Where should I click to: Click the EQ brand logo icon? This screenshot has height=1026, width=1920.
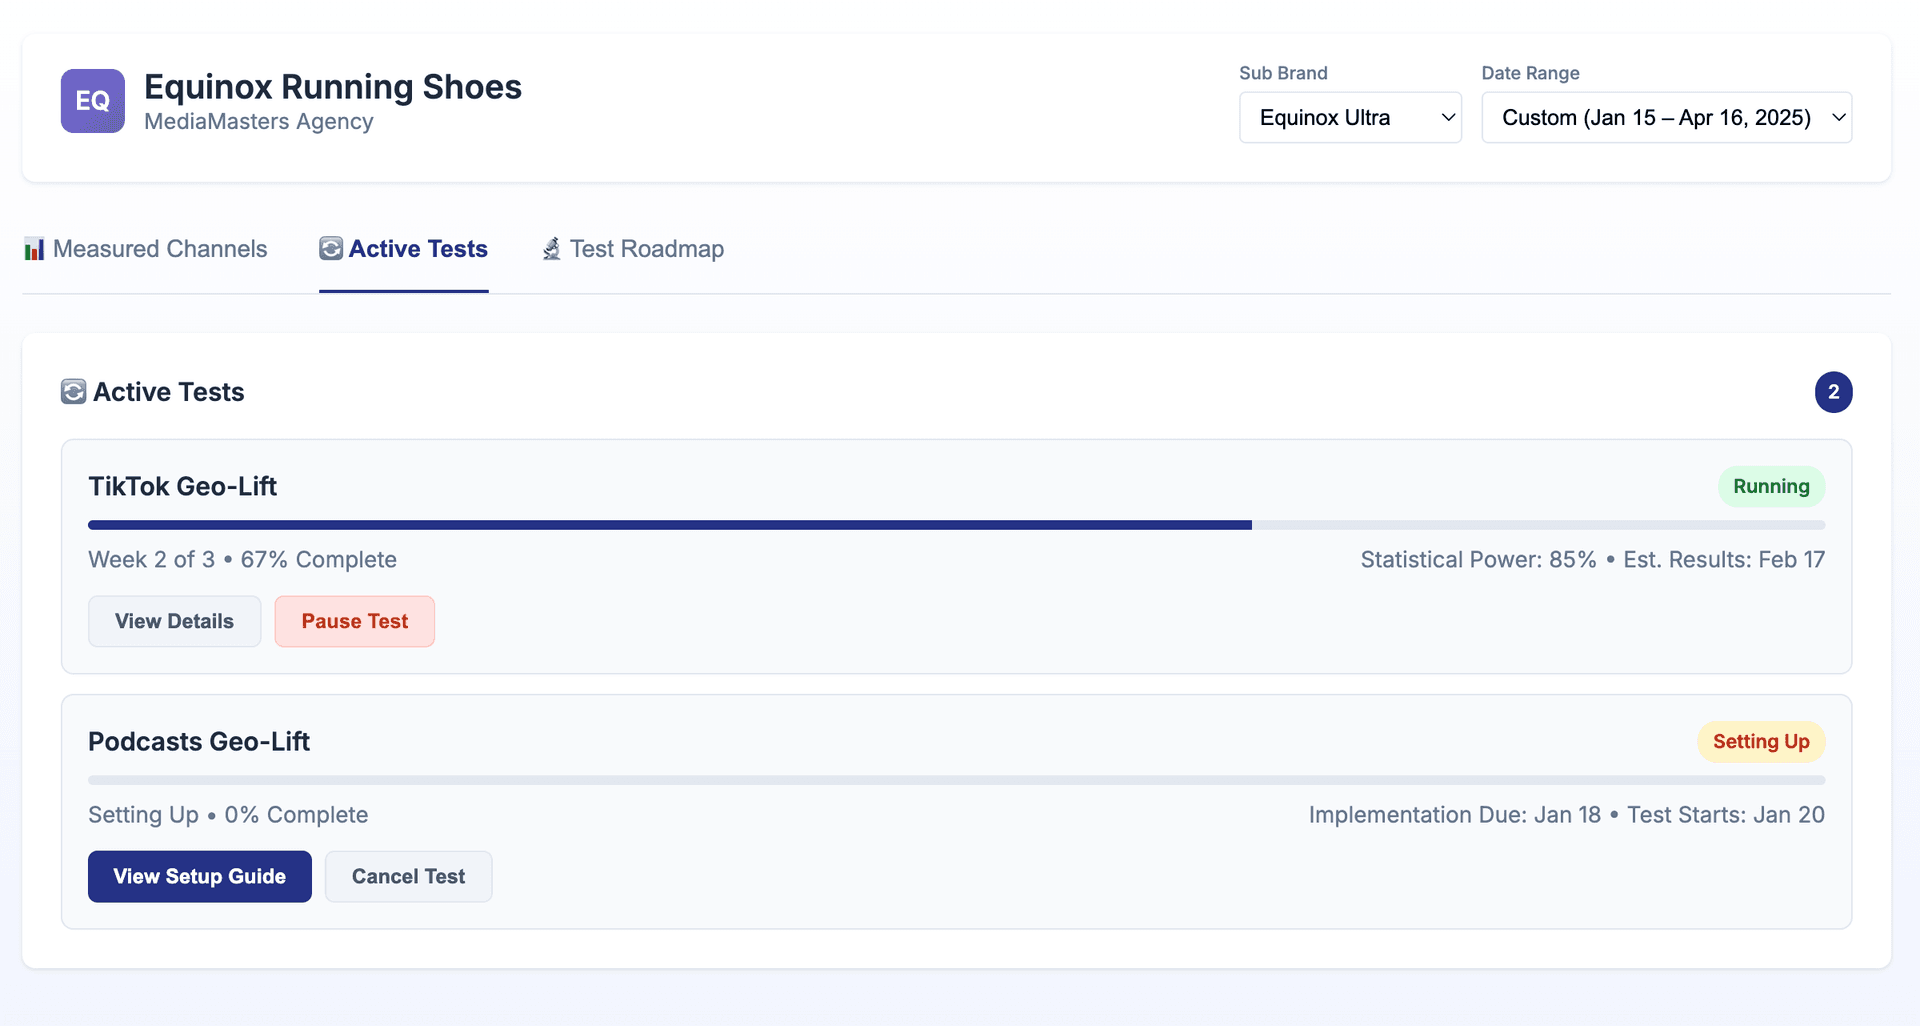(93, 101)
